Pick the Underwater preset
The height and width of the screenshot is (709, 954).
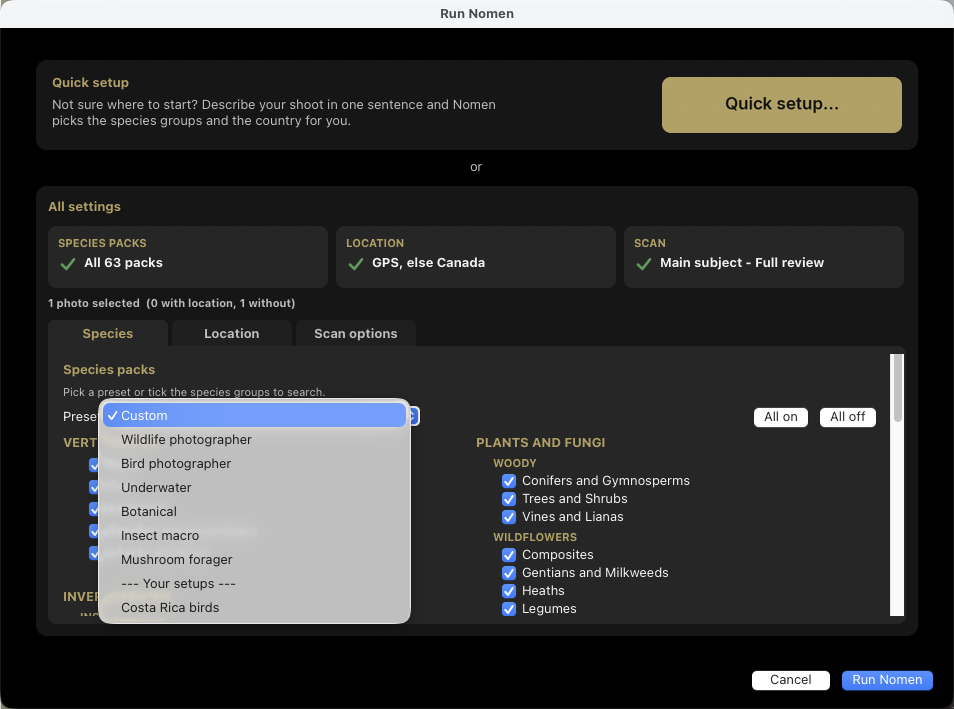click(254, 487)
